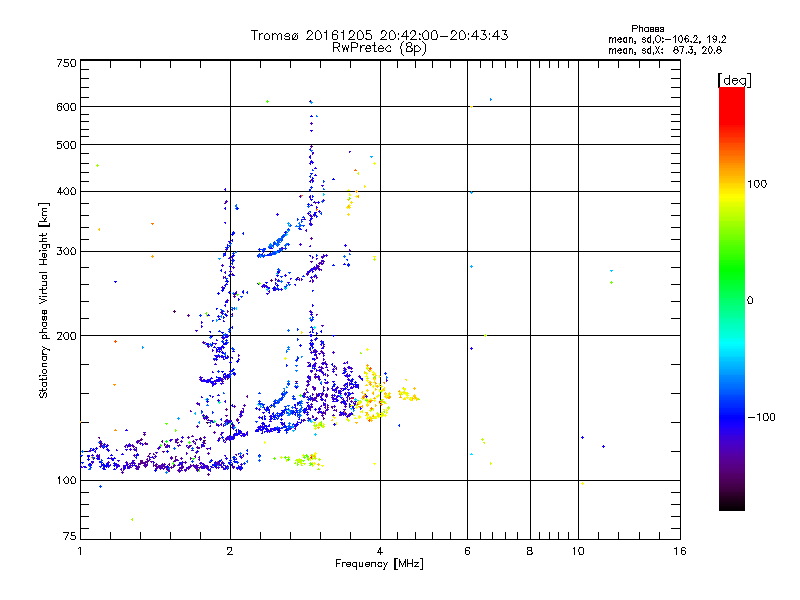The image size is (800, 600).
Task: Click the black bottom of the colorbar
Action: (732, 503)
